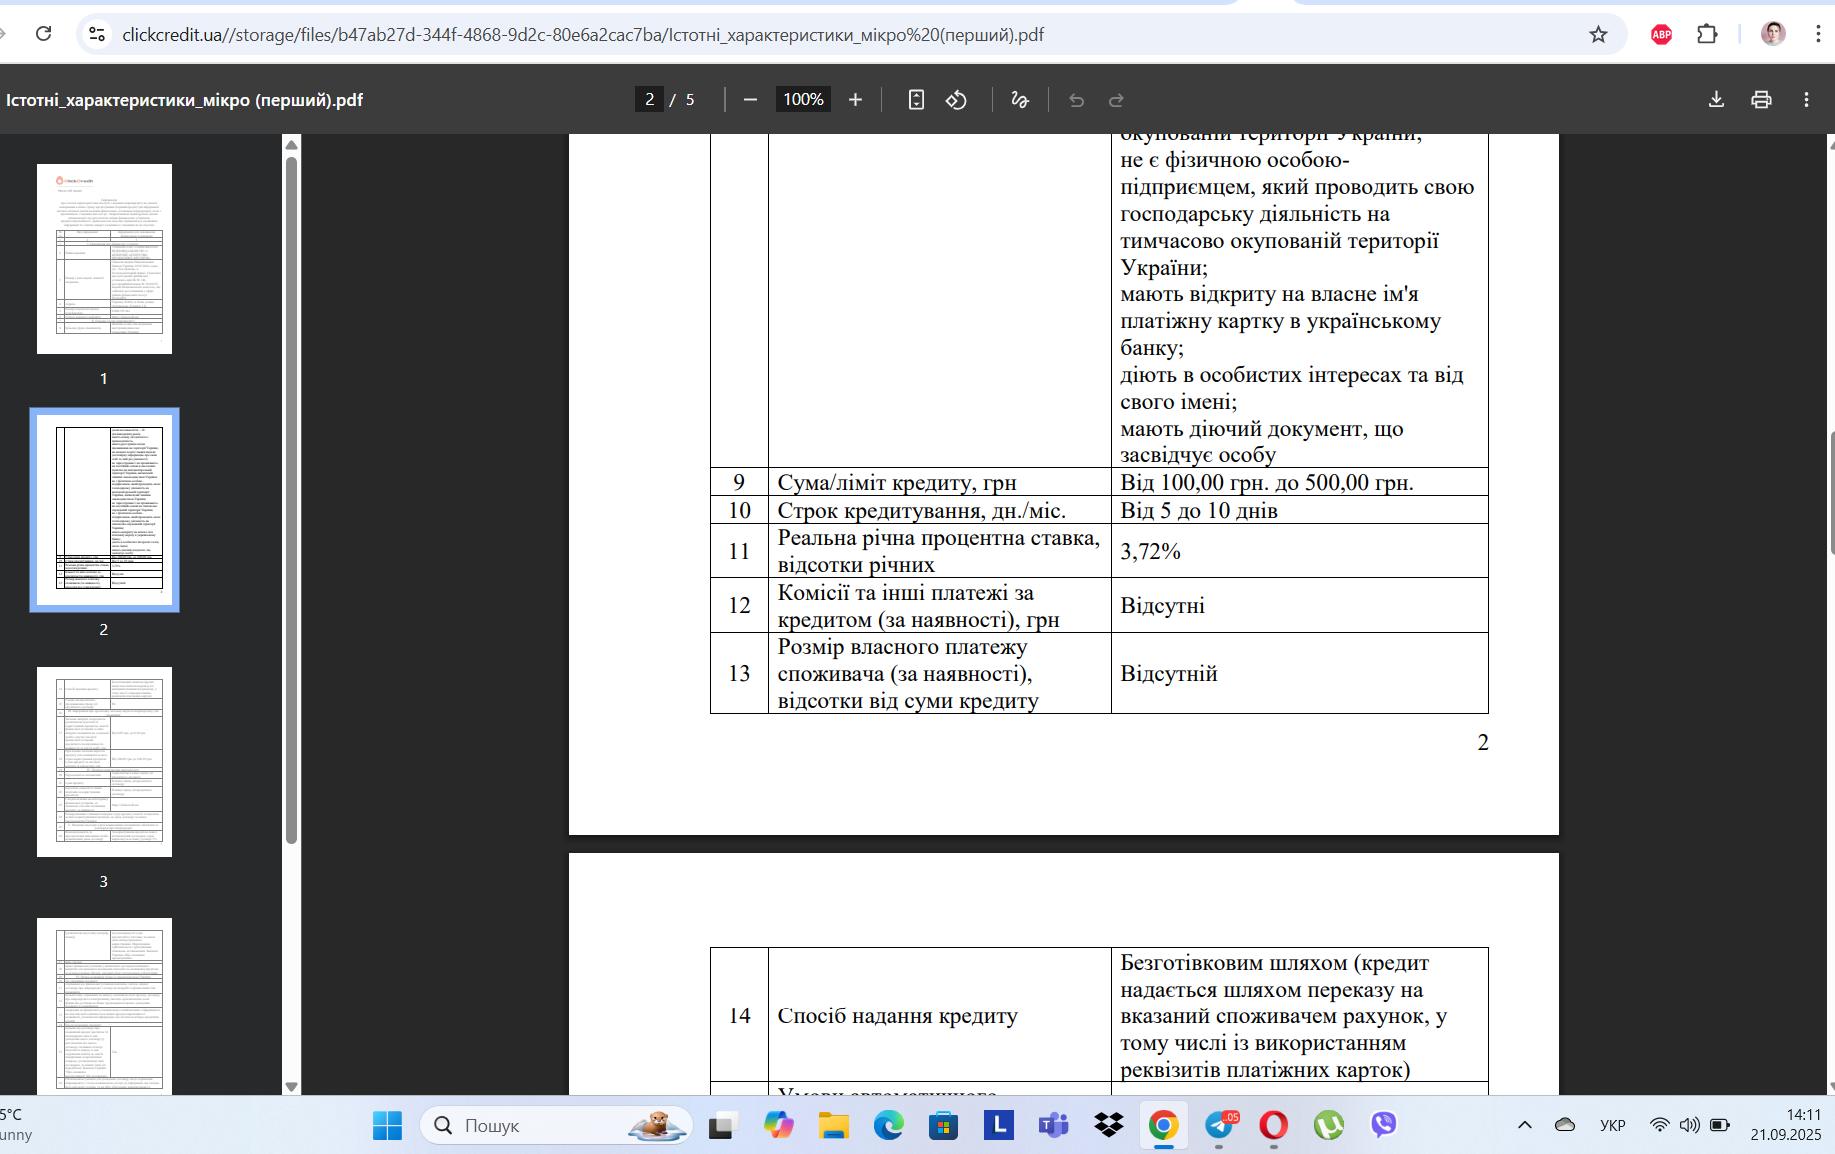This screenshot has height=1154, width=1835.
Task: Click the fit to page icon
Action: point(916,100)
